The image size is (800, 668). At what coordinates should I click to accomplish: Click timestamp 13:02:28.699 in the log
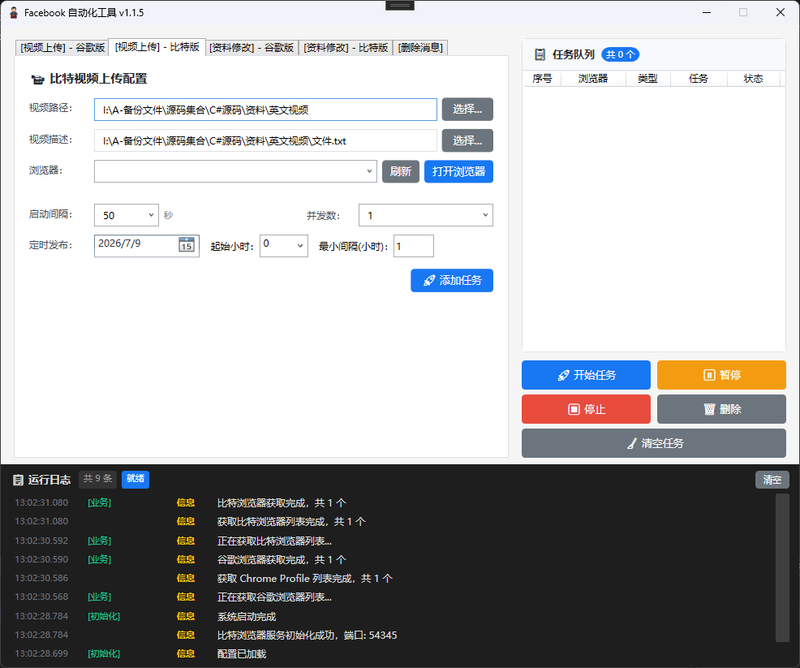pos(41,654)
